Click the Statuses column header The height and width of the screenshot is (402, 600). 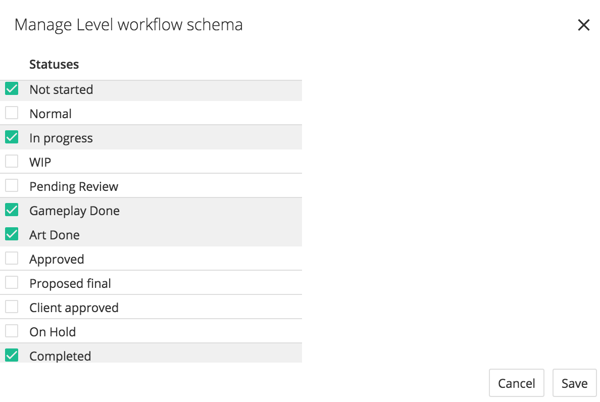click(x=54, y=64)
